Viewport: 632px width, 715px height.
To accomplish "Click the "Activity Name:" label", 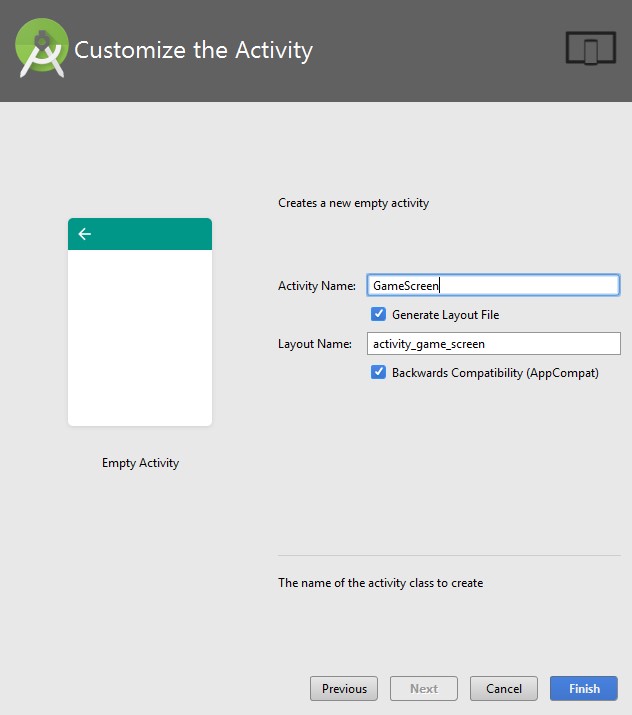I will [x=316, y=286].
